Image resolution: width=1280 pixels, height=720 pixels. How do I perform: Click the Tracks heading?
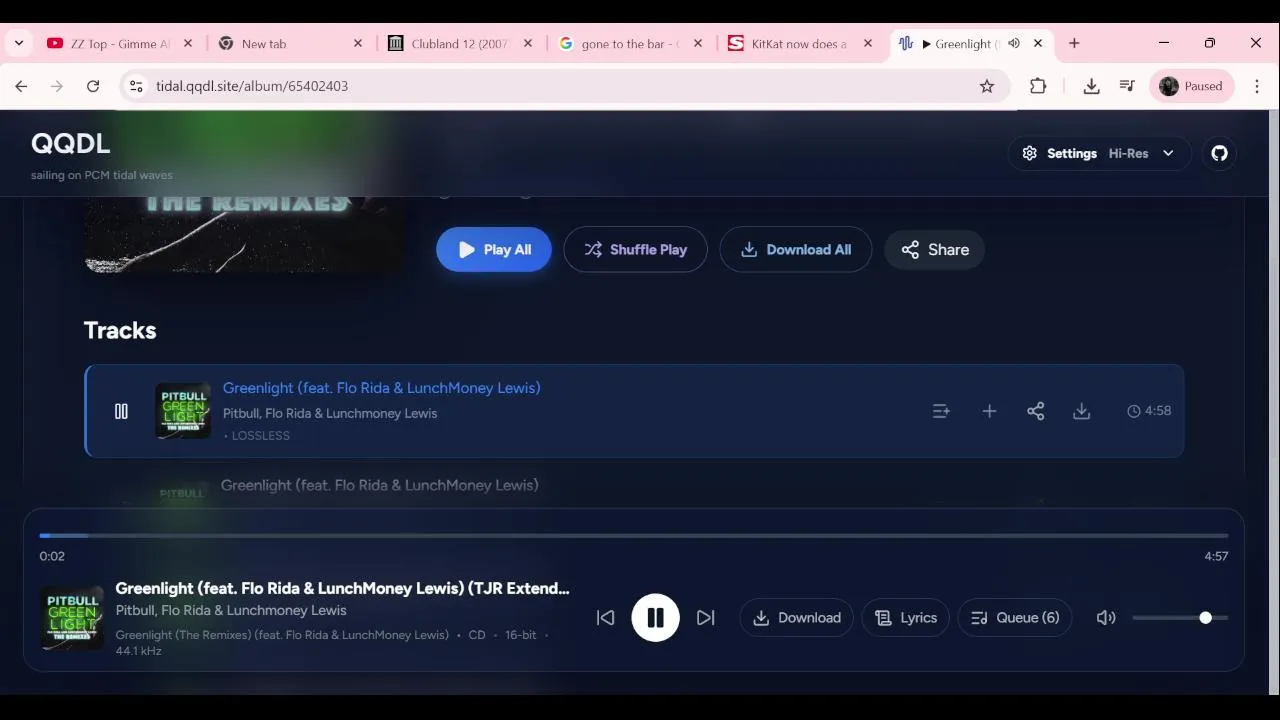pyautogui.click(x=120, y=330)
